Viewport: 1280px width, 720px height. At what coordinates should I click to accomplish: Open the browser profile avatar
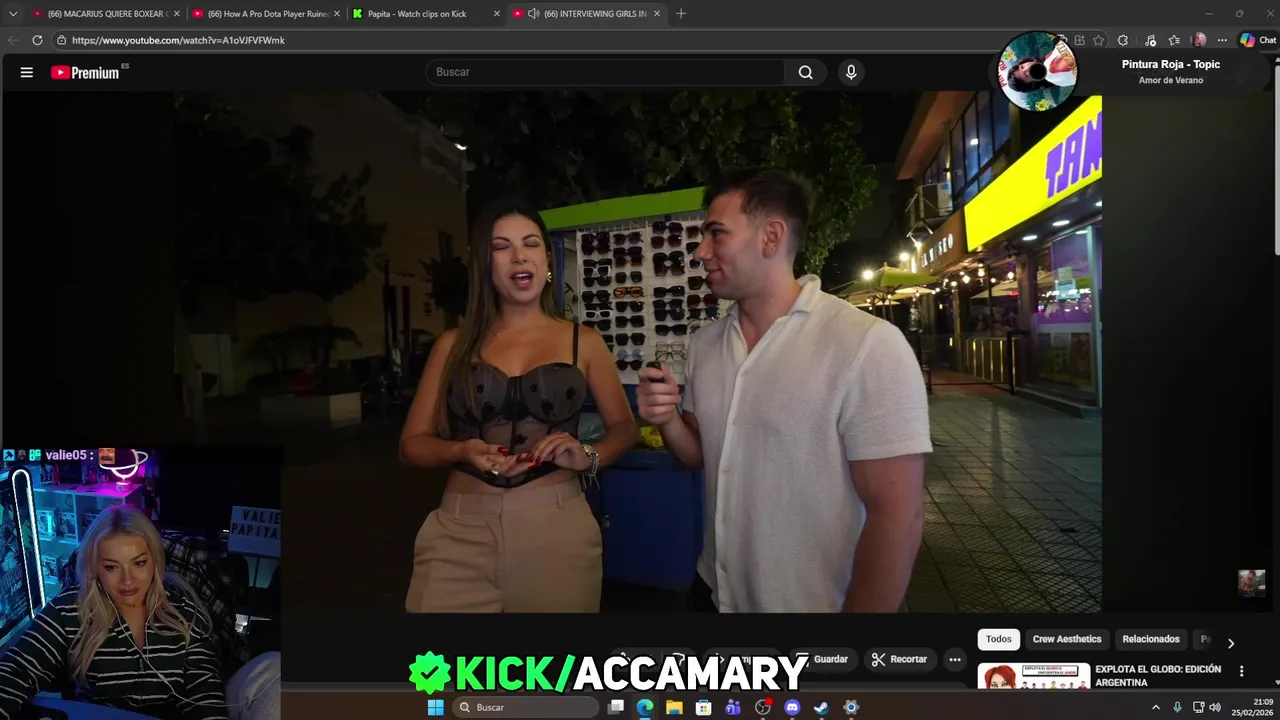pyautogui.click(x=1199, y=40)
